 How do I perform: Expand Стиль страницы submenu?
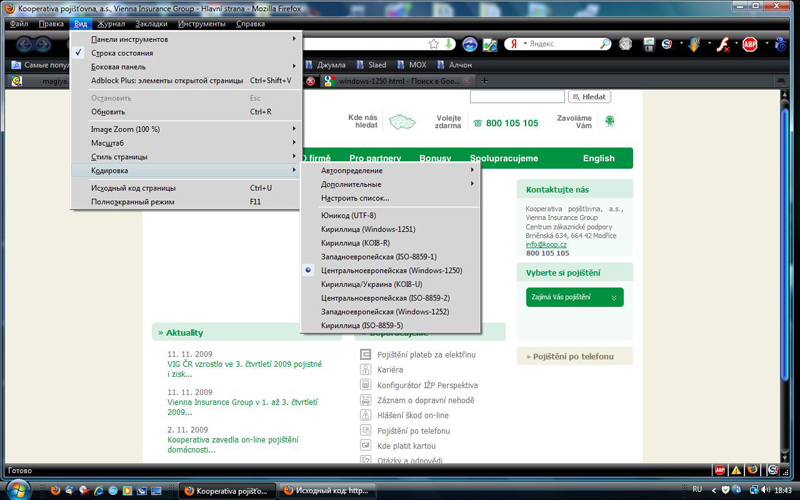coord(186,157)
